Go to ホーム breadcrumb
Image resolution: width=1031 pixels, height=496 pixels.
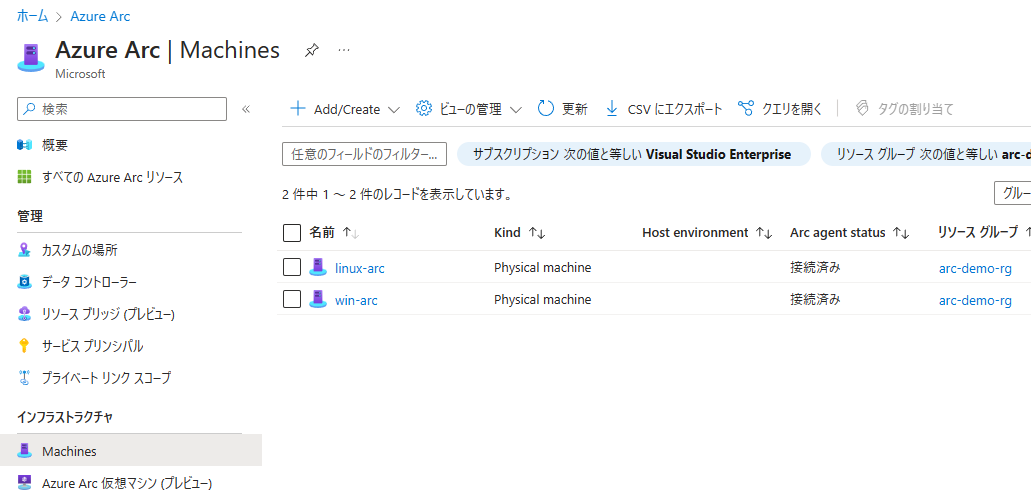tap(32, 16)
